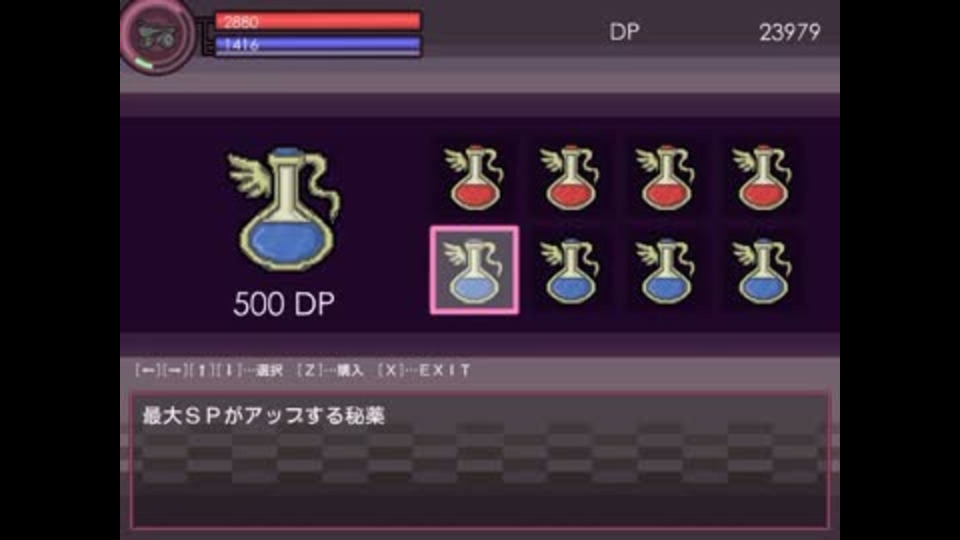
Task: Select the second blue potion in the bottom row
Action: [571, 271]
